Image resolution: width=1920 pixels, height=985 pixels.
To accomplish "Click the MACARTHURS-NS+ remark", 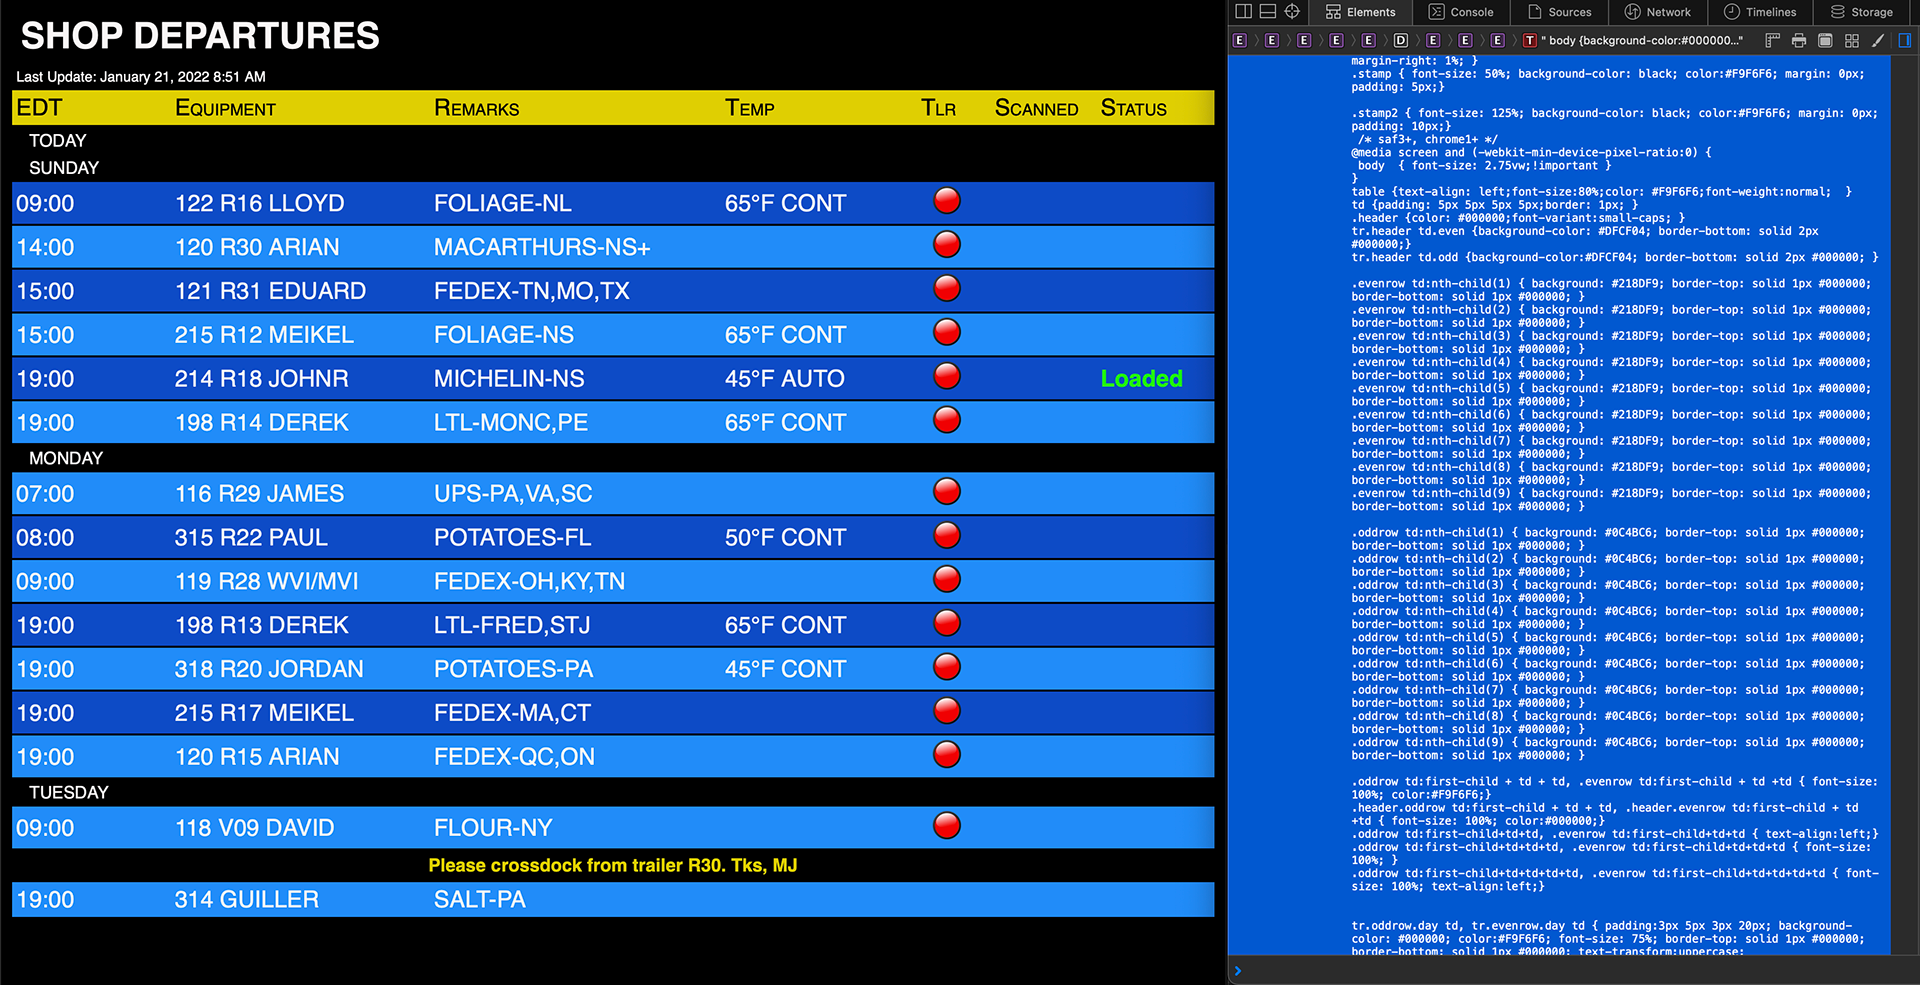I will (542, 247).
